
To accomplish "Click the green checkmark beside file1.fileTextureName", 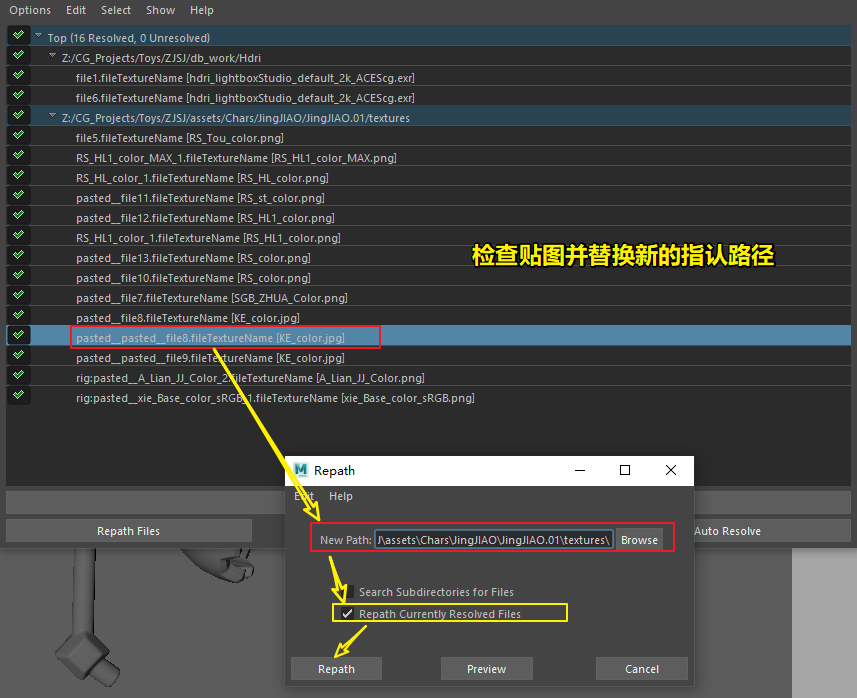I will [19, 75].
